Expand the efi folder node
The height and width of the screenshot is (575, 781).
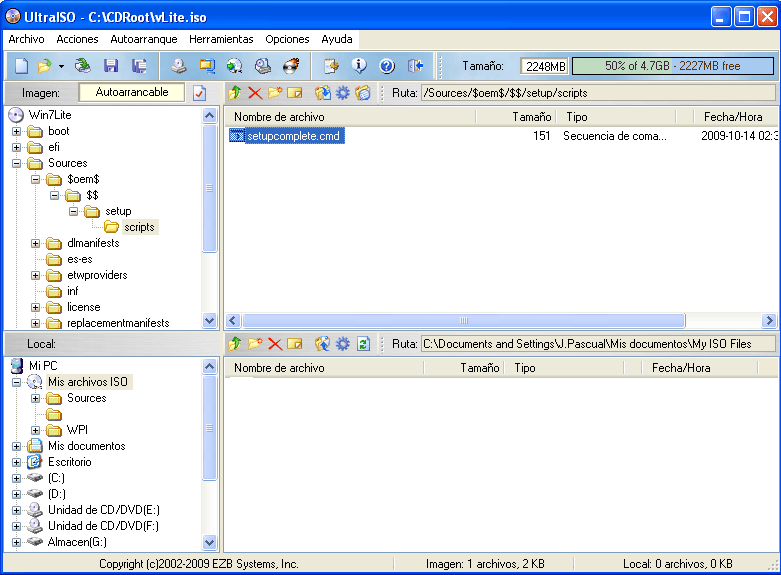pos(16,147)
